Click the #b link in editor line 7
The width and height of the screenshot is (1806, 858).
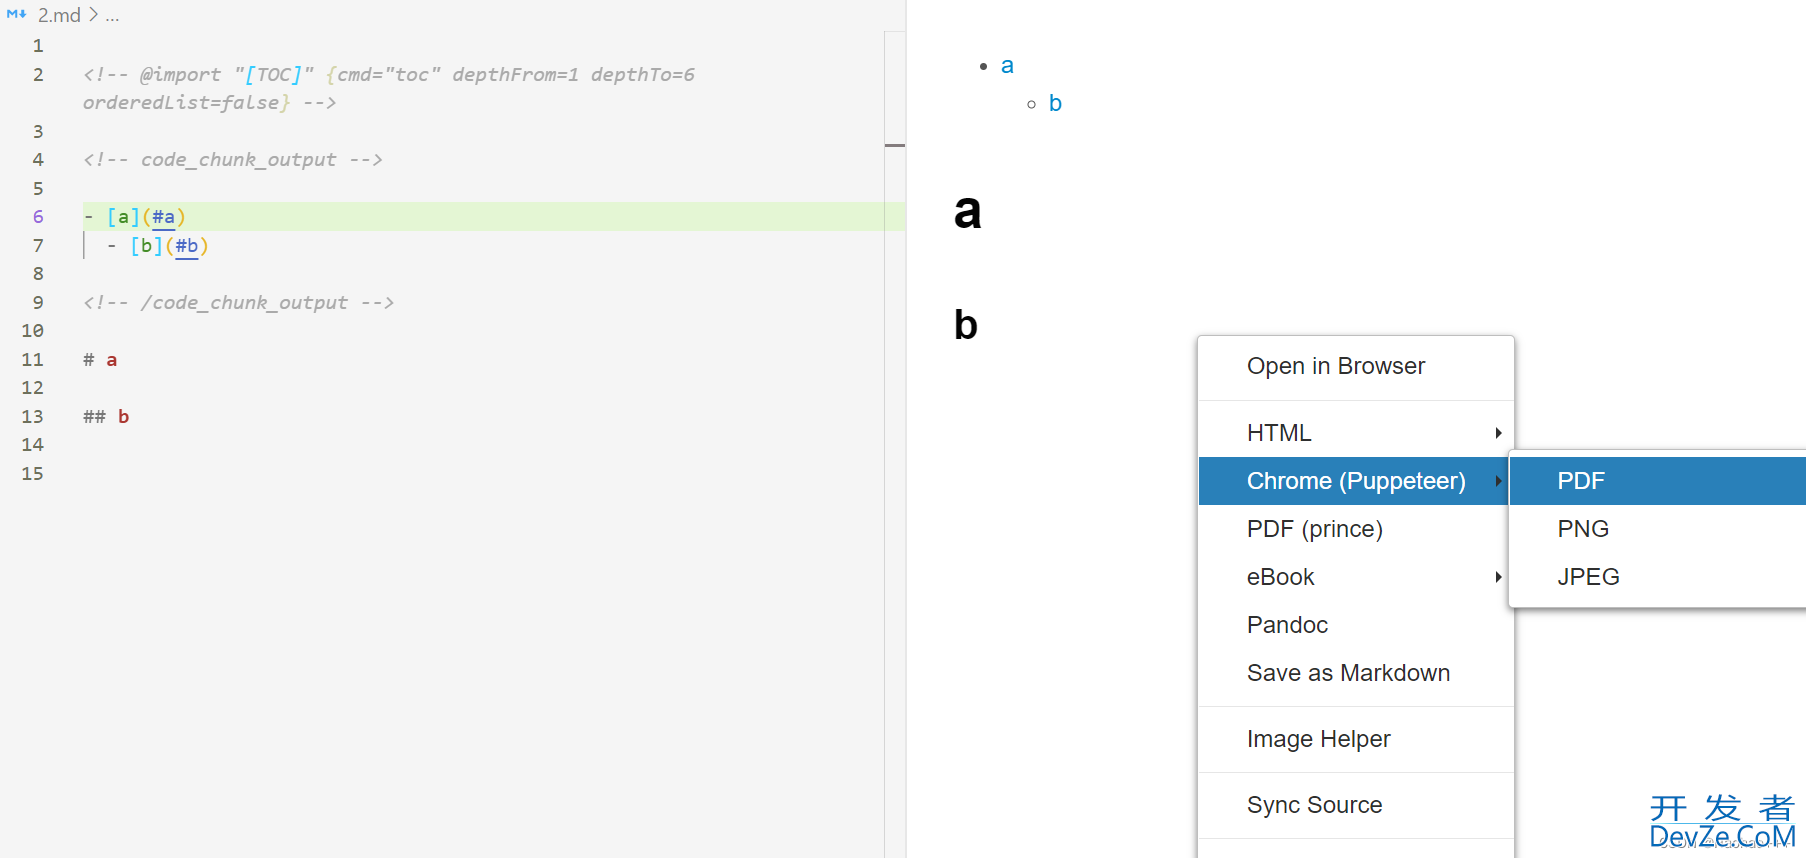[x=187, y=246]
